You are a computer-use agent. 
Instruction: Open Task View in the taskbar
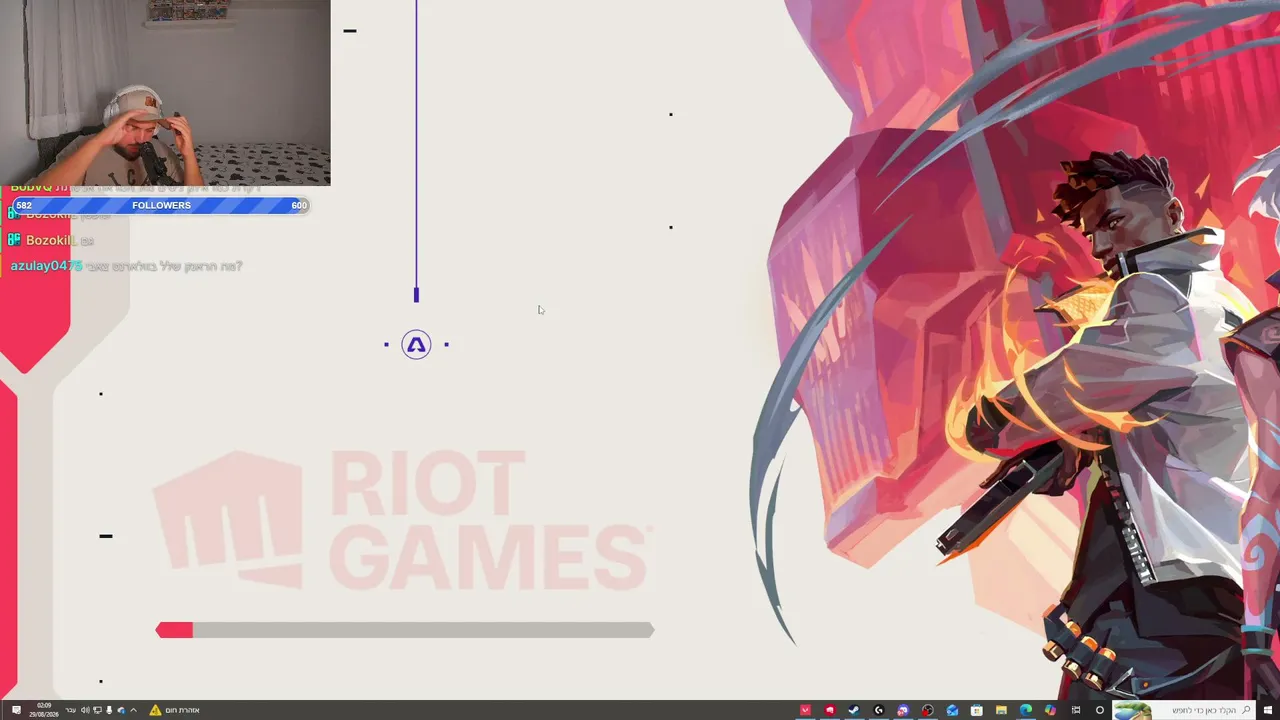point(1075,710)
